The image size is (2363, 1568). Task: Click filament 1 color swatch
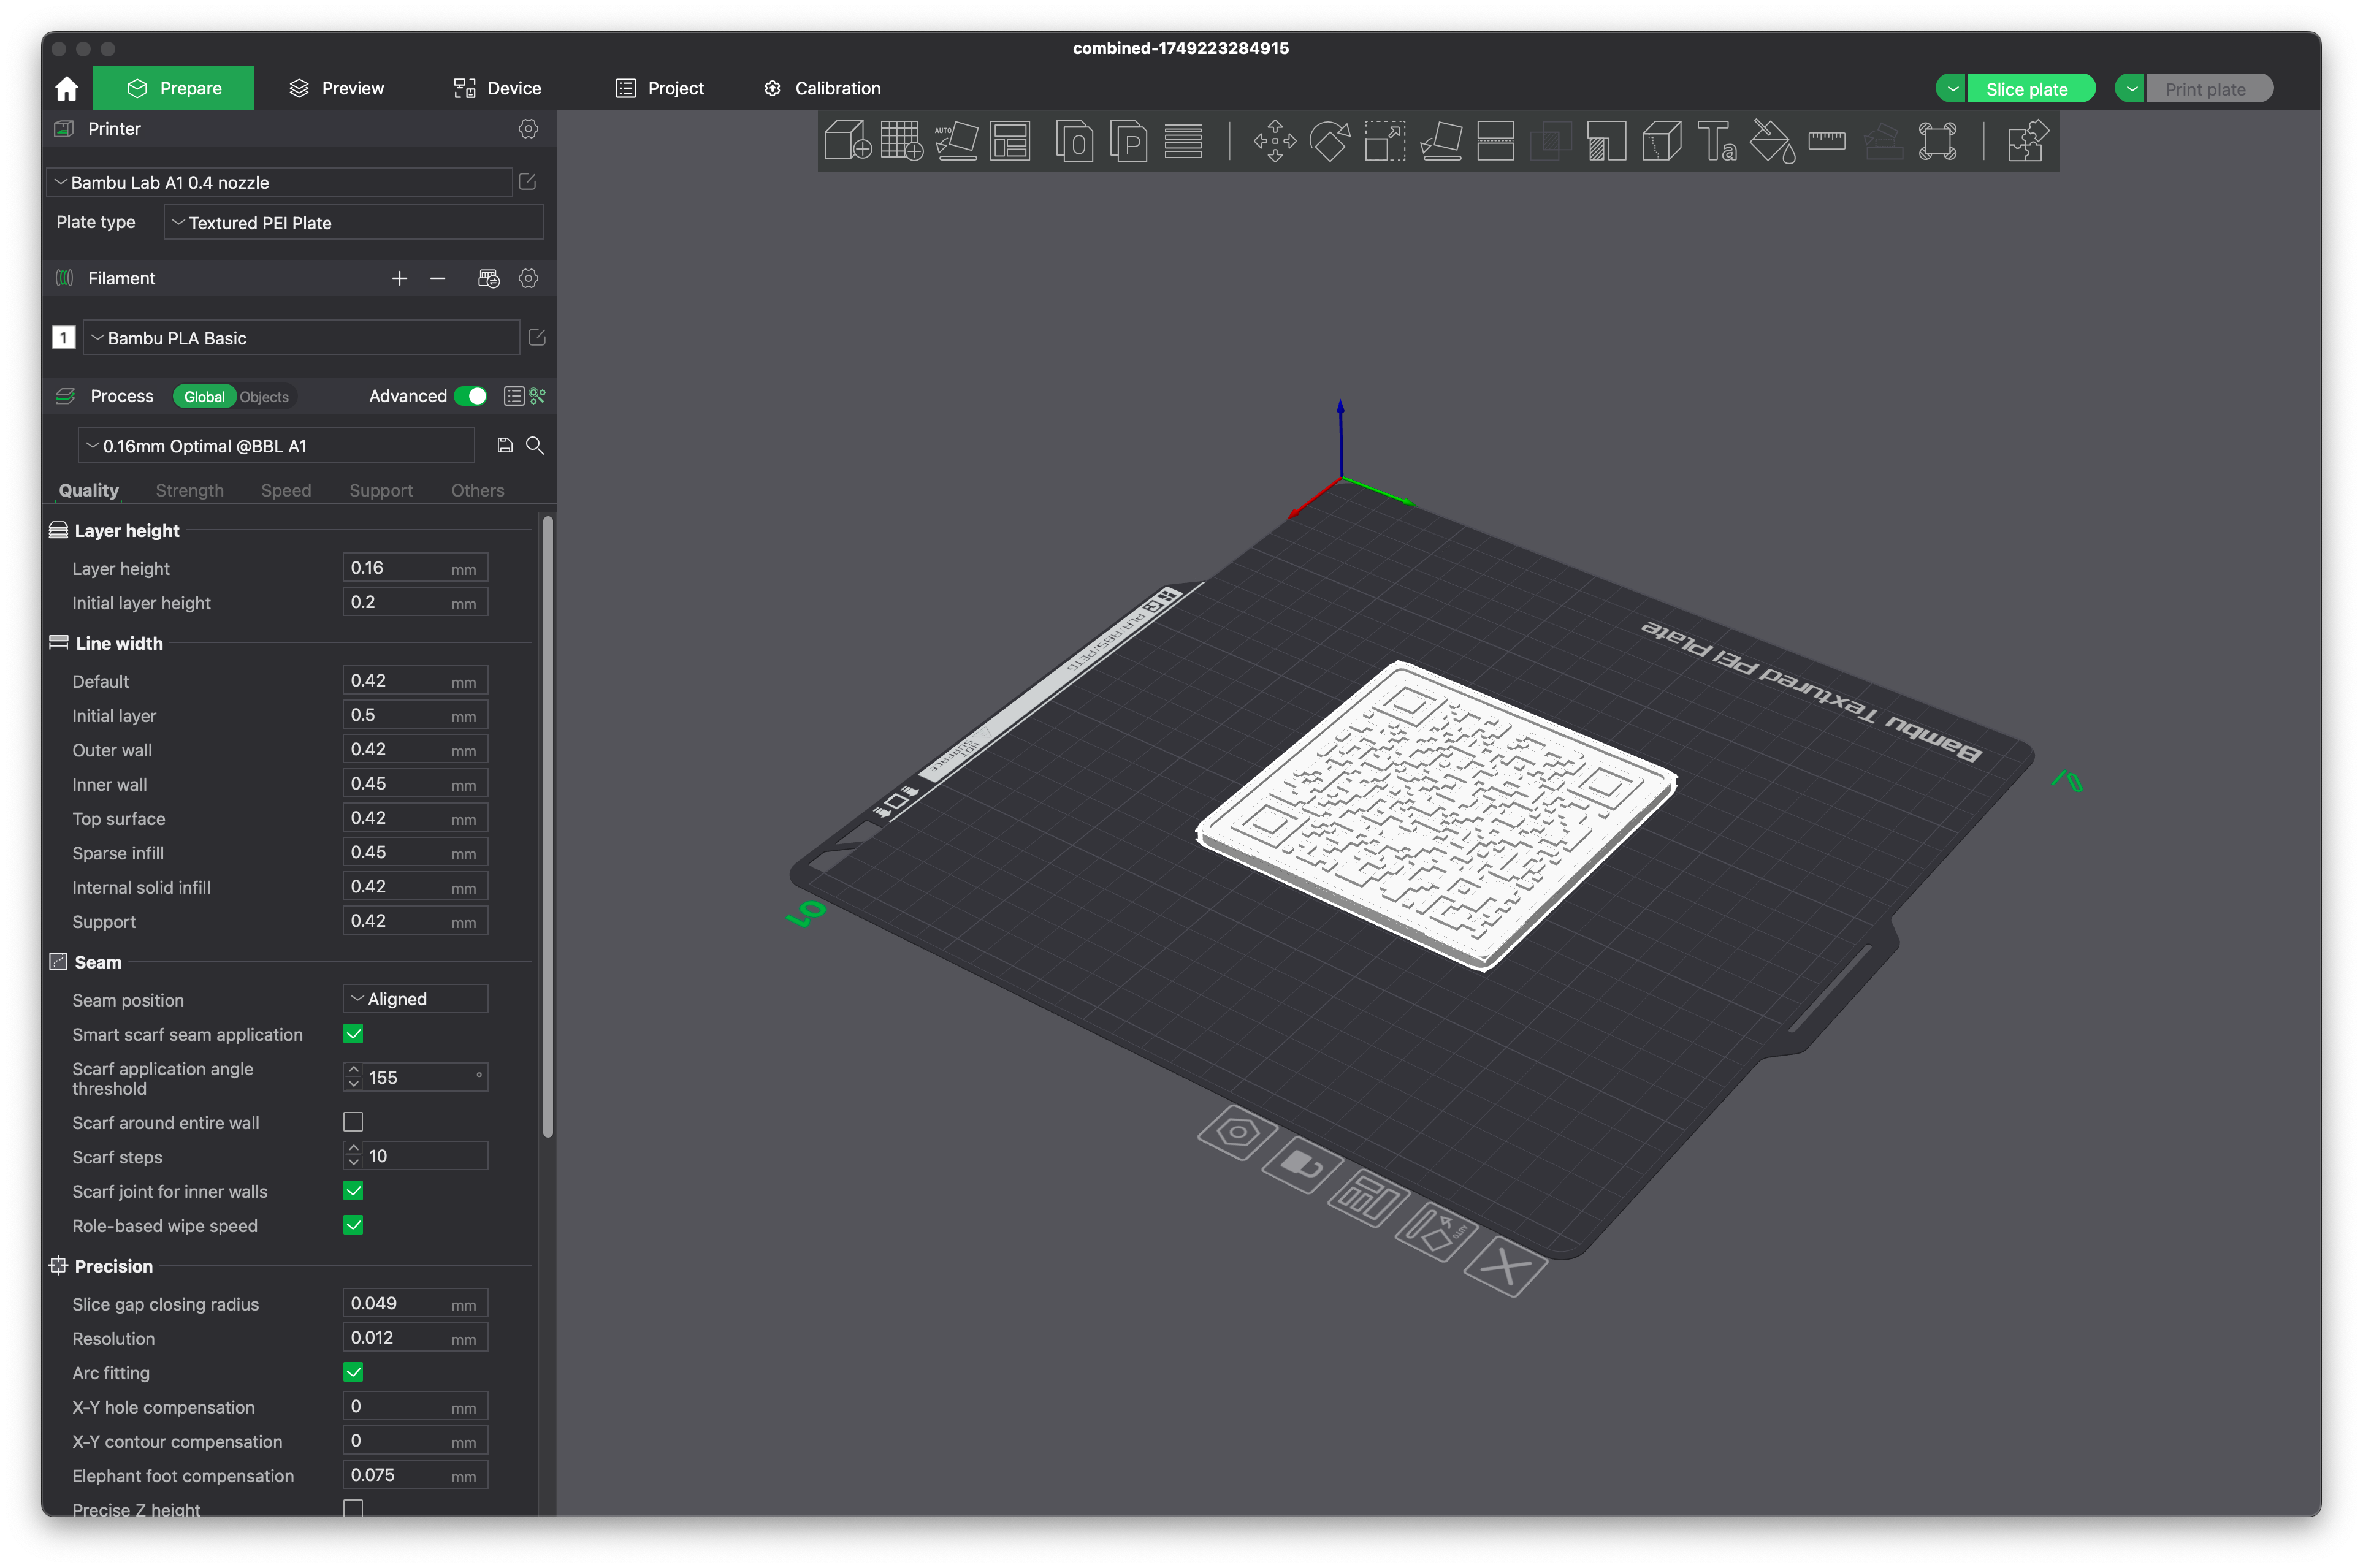63,338
